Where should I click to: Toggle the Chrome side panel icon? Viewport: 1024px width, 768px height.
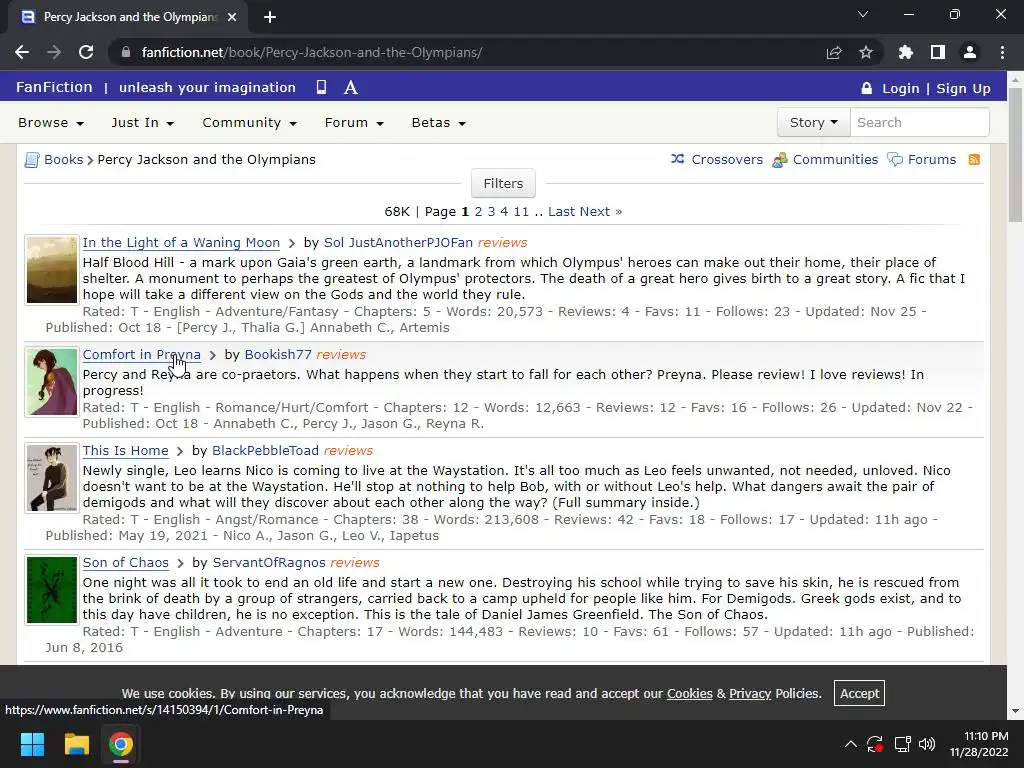coord(938,52)
